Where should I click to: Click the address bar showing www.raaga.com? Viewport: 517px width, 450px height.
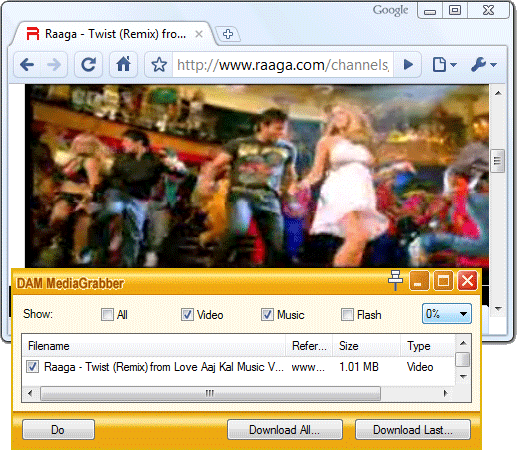point(283,65)
